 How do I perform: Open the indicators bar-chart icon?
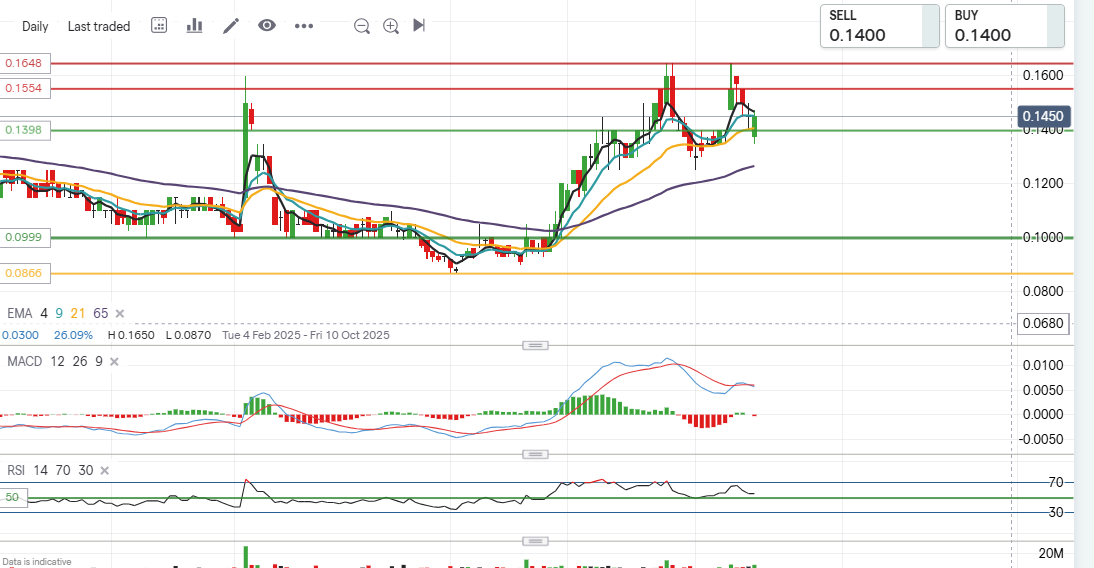[x=194, y=25]
